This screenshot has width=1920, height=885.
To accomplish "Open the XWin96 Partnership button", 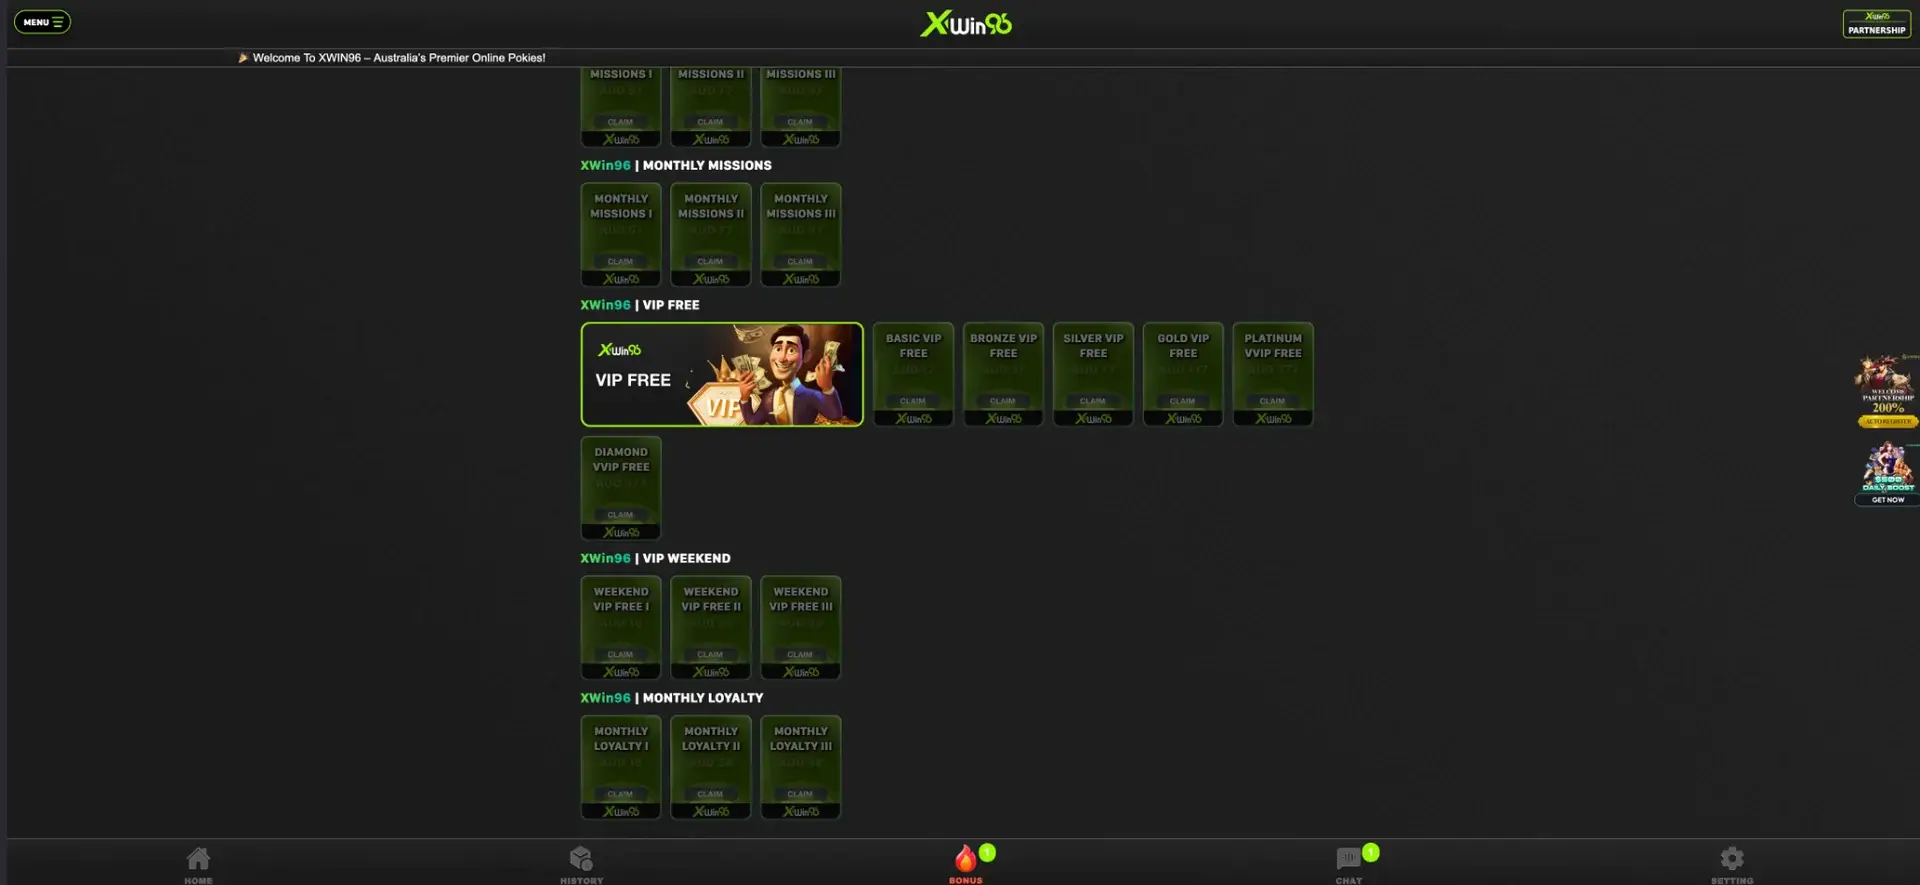I will tap(1877, 24).
